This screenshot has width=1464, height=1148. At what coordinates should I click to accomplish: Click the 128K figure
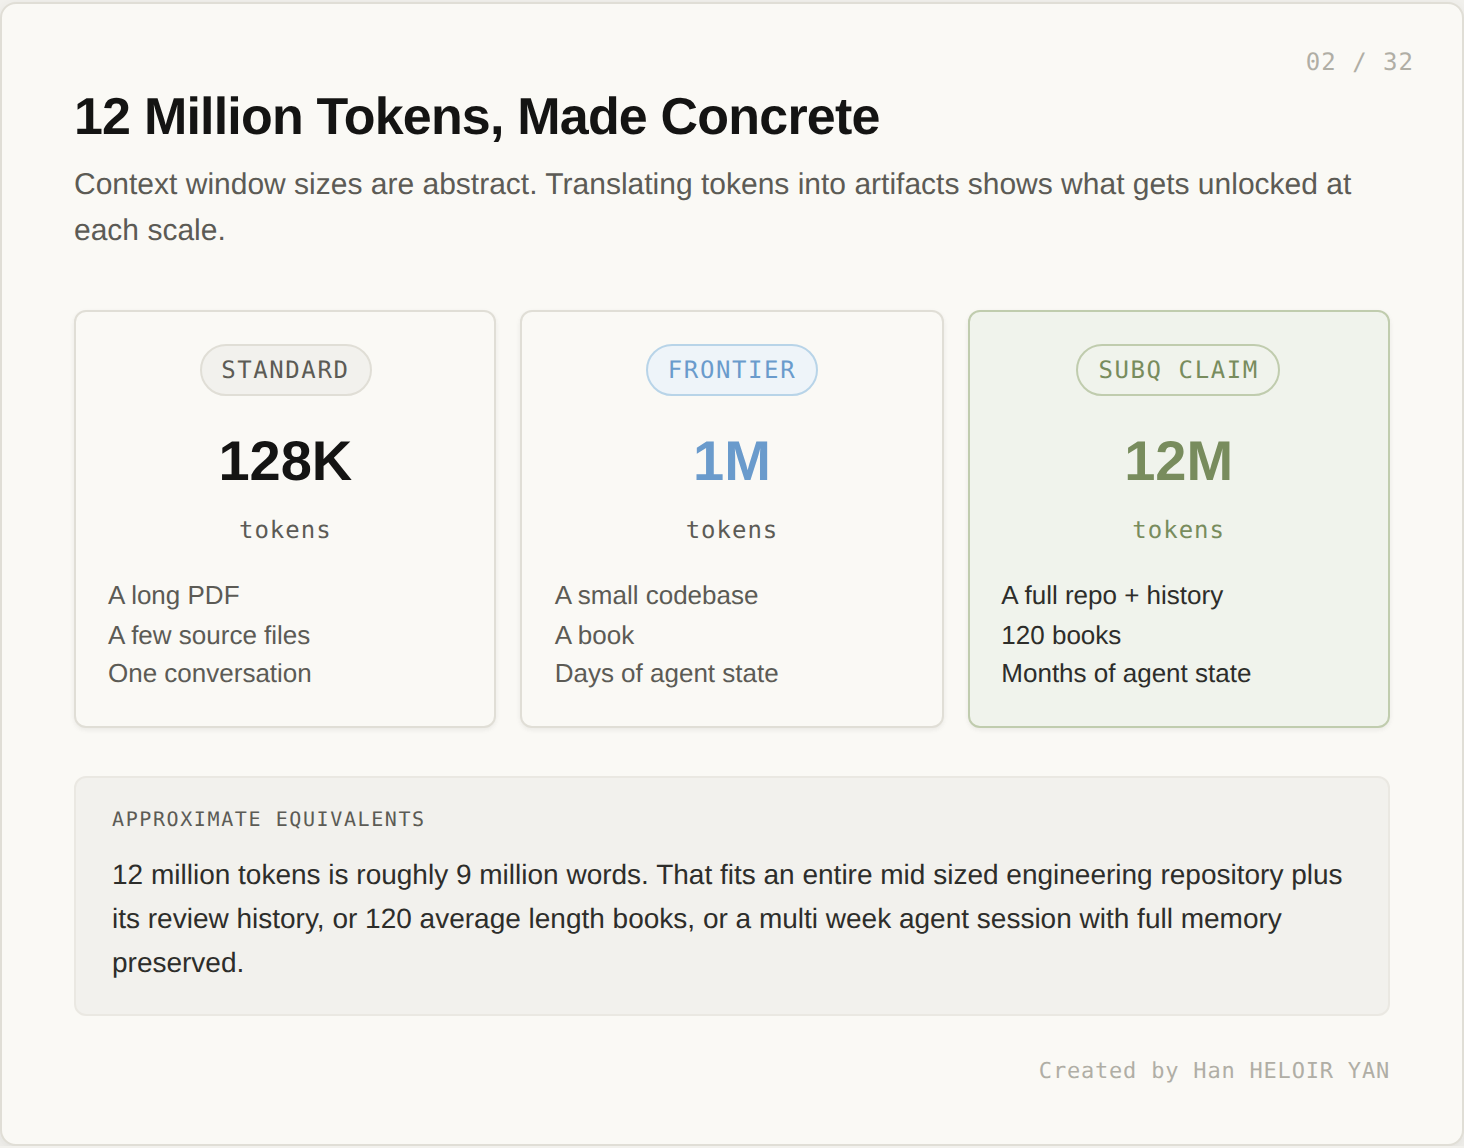(285, 461)
